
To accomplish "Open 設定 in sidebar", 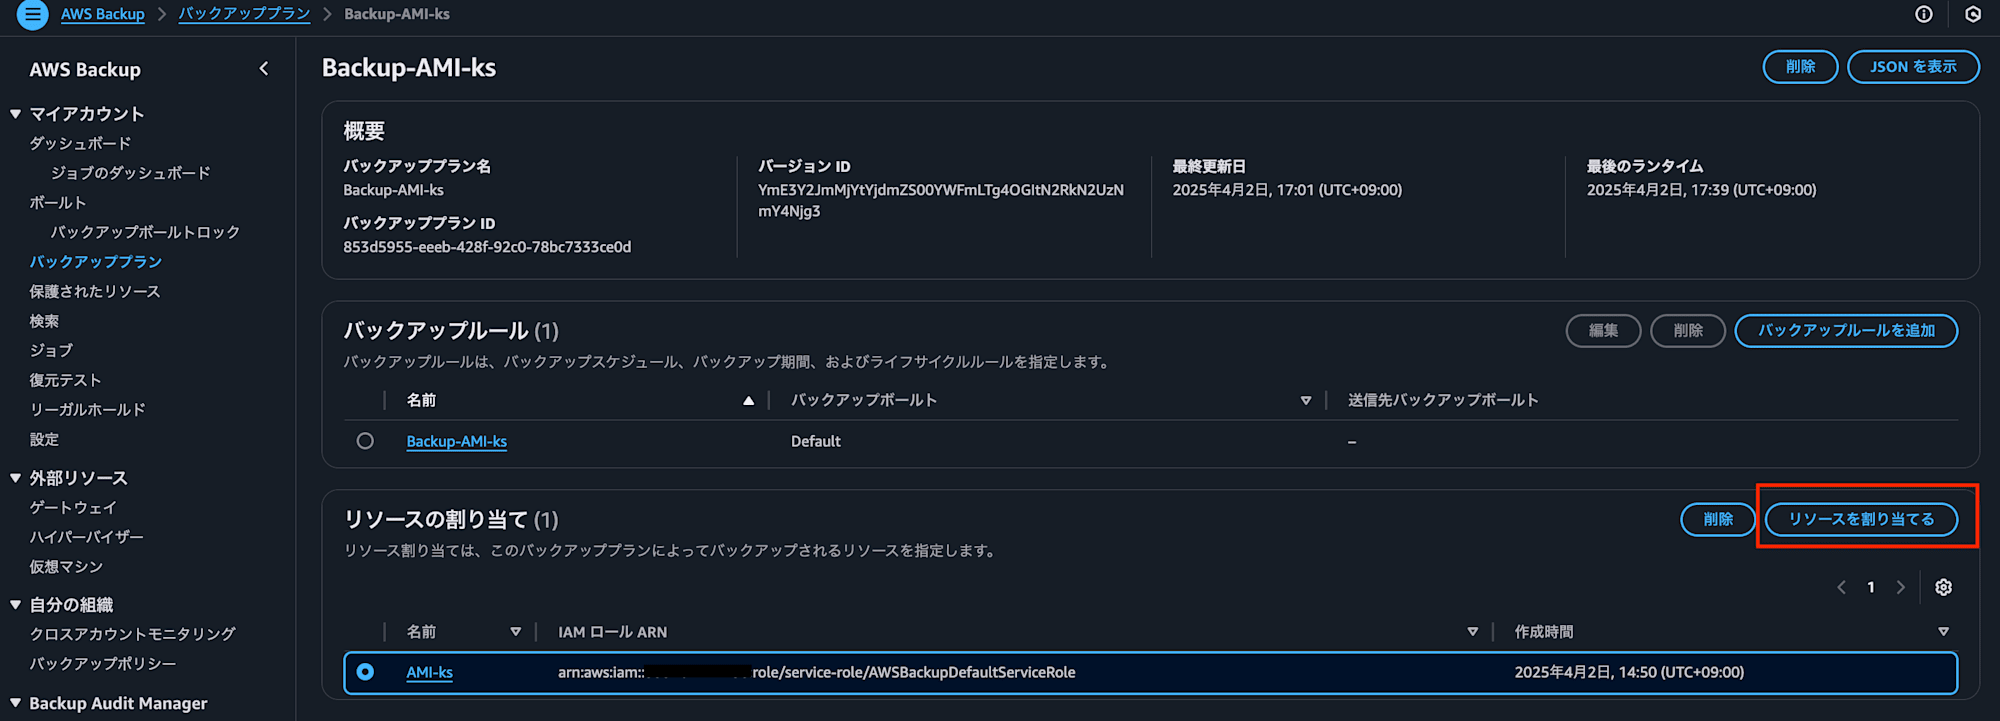I will [44, 439].
